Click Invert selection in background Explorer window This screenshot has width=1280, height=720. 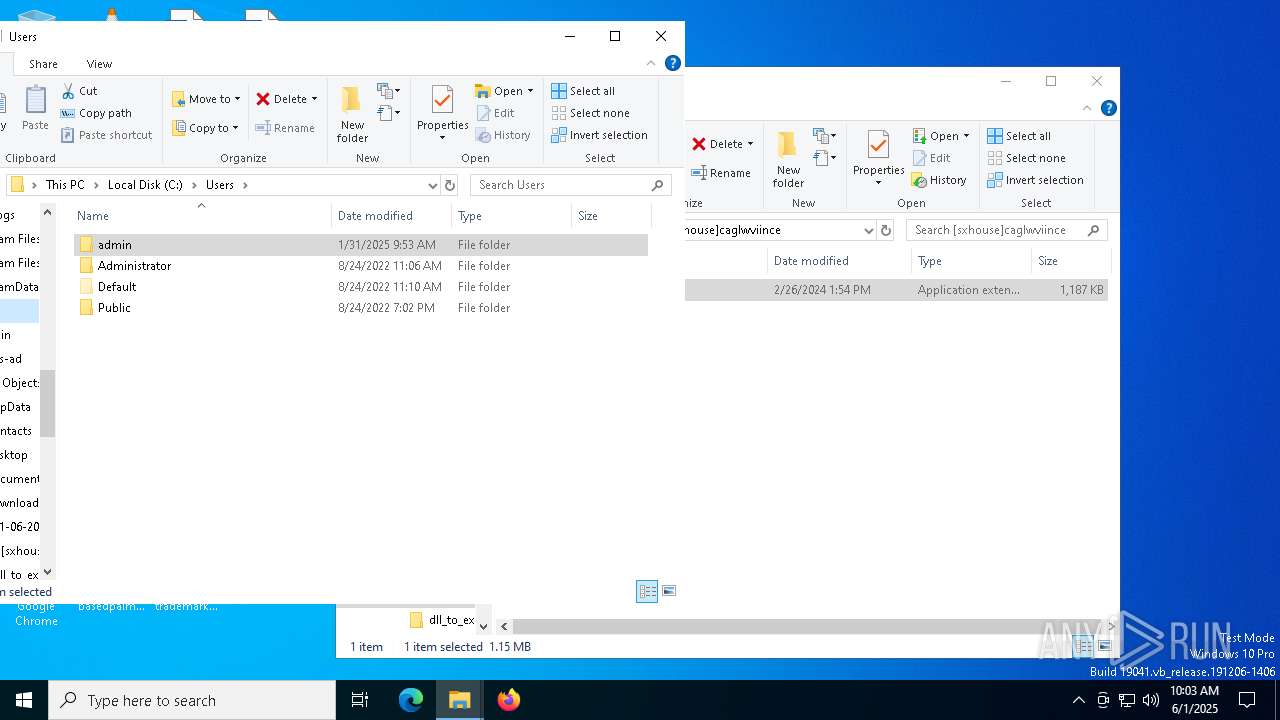[1035, 180]
